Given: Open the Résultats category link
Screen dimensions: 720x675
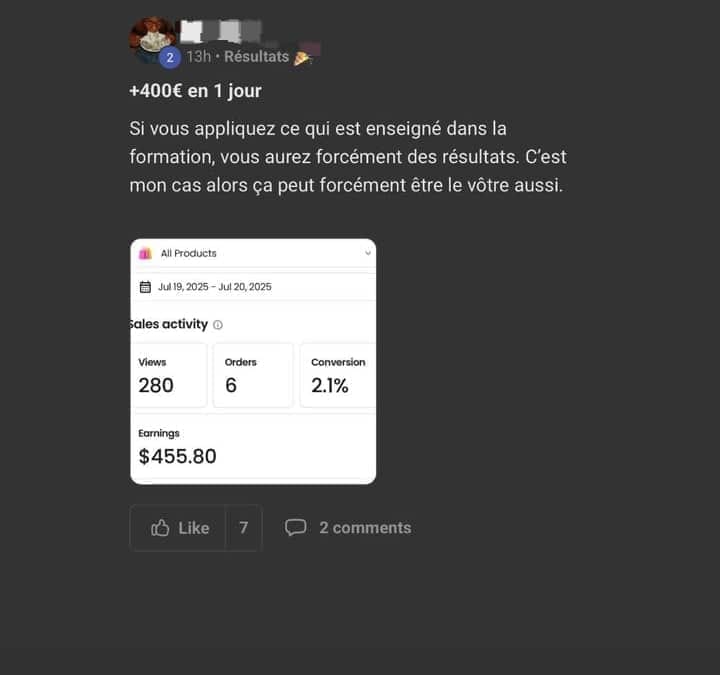Looking at the screenshot, I should 256,56.
